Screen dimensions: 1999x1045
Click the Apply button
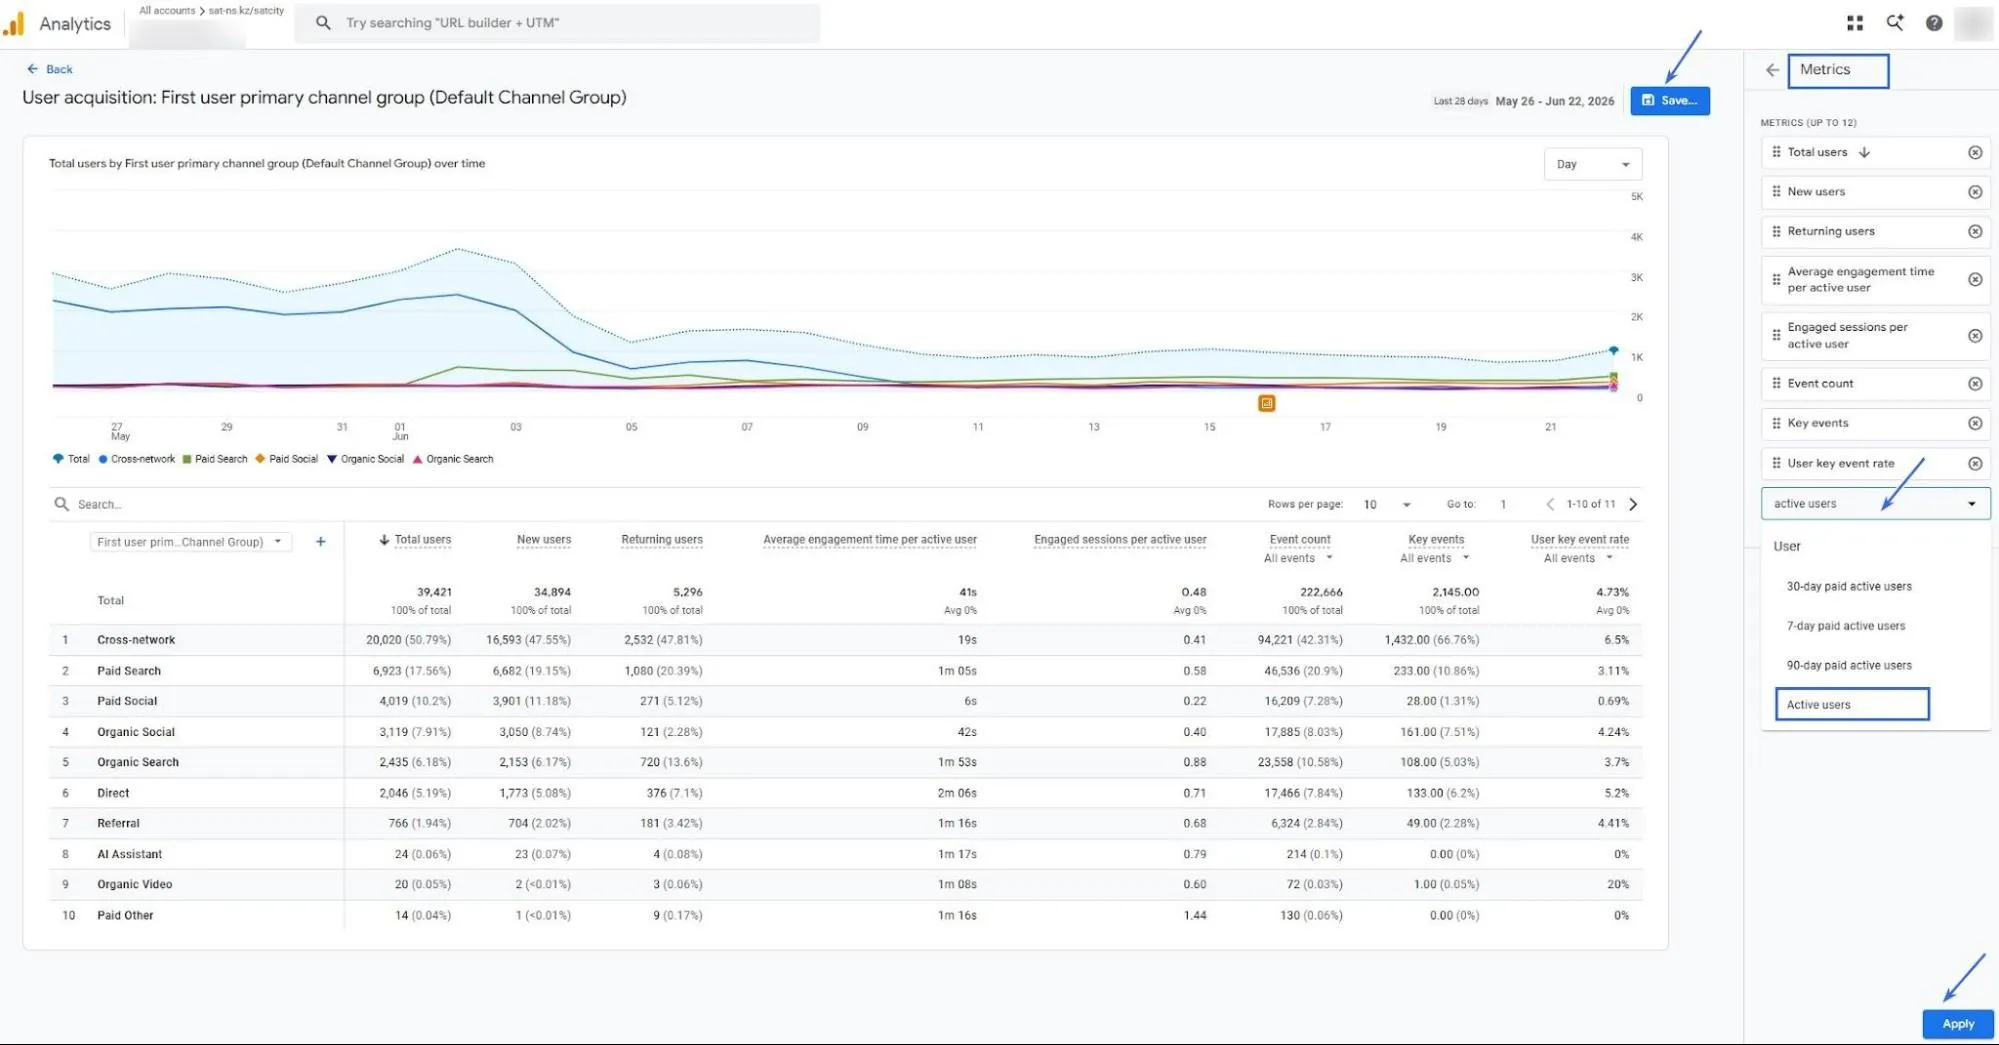pos(1957,1024)
